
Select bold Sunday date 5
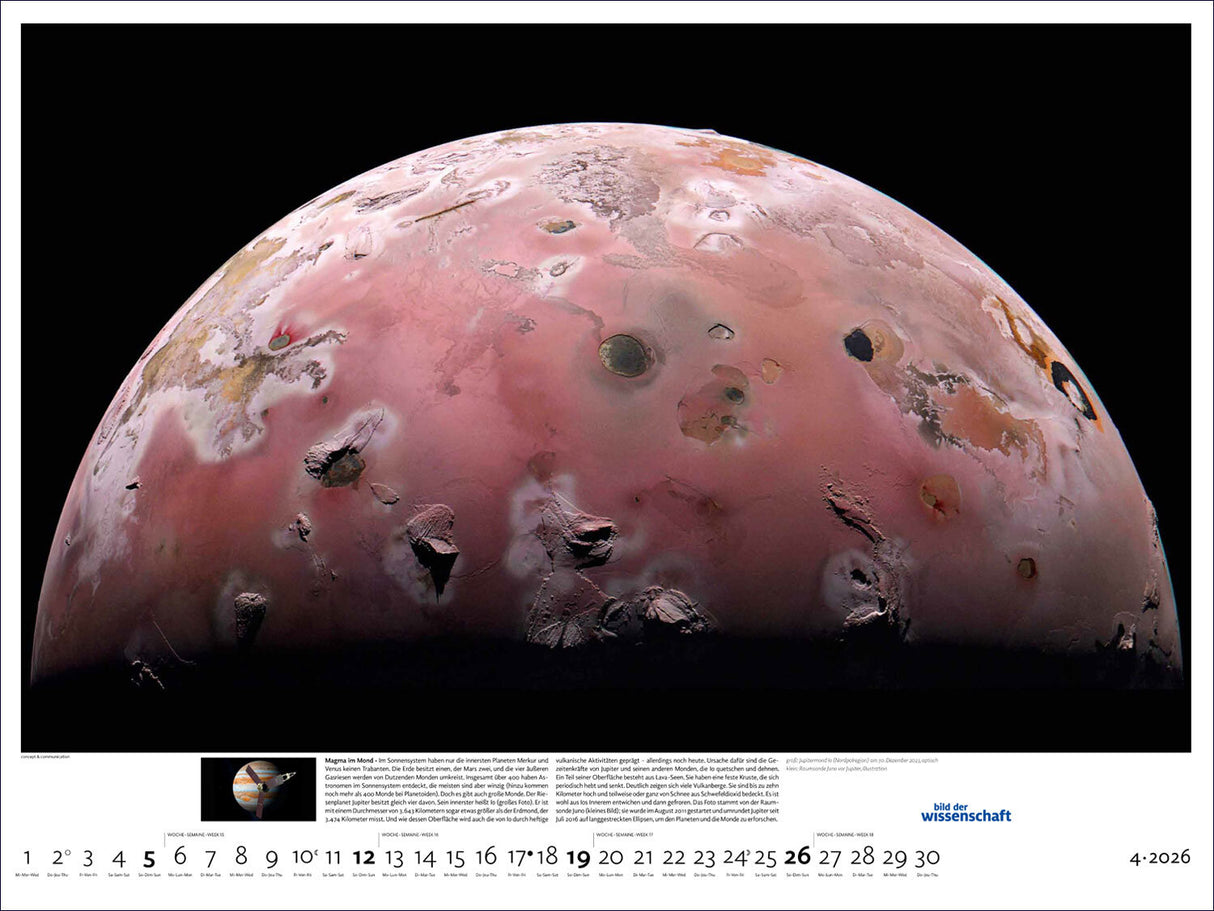[x=149, y=858]
